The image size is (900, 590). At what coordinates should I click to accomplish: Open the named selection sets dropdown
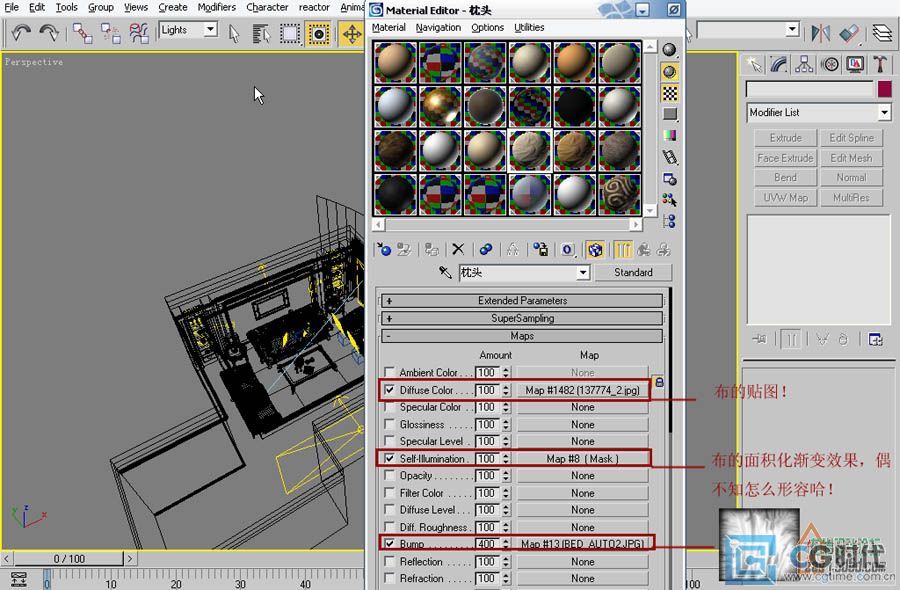(x=793, y=29)
